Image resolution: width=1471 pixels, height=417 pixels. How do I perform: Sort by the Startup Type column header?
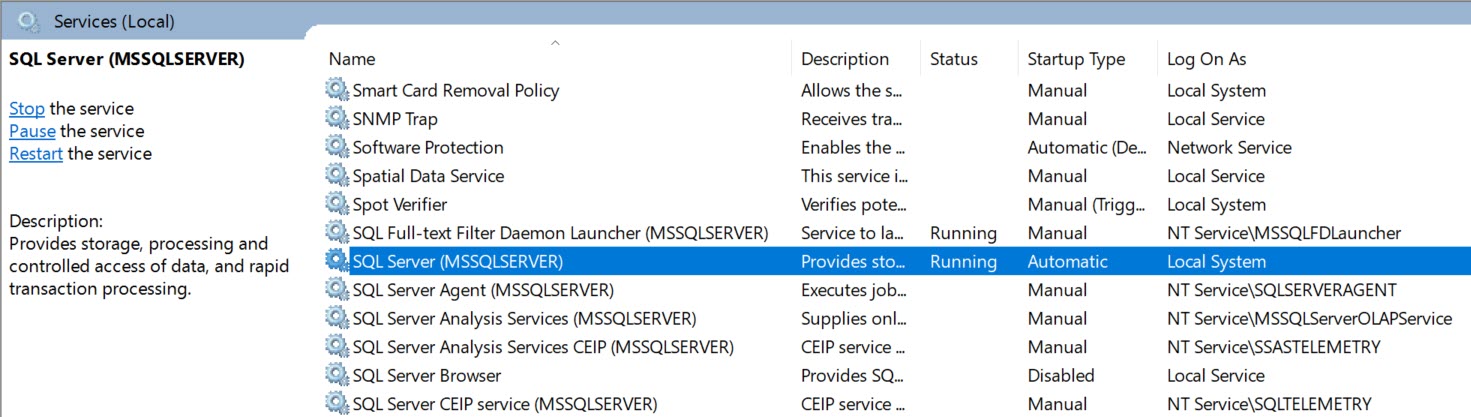point(1076,59)
